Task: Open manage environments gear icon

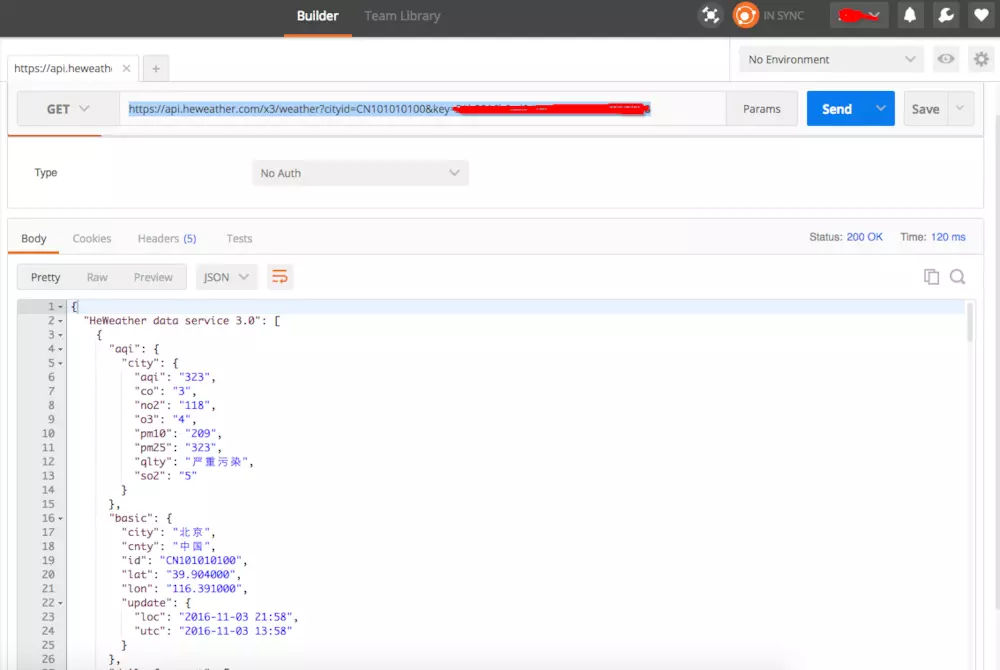Action: point(981,59)
